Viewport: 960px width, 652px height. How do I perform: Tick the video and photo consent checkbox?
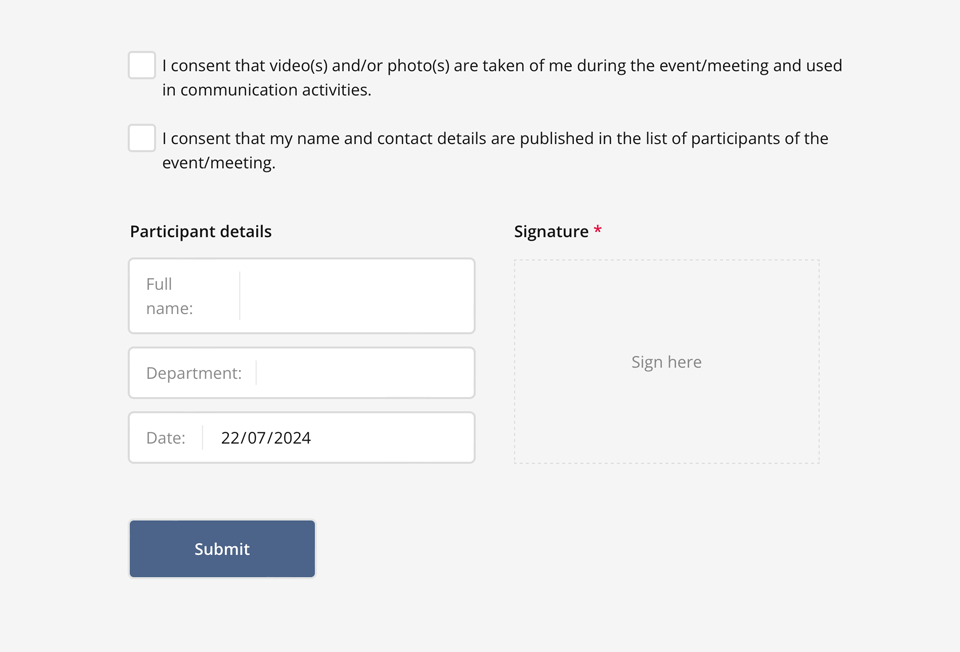coord(142,66)
